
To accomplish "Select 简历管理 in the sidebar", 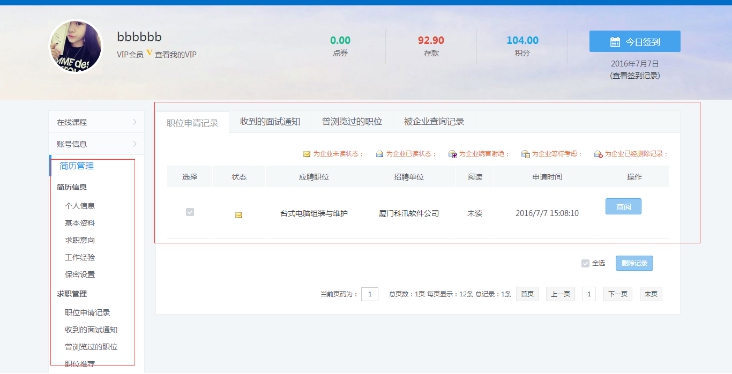I will coord(77,166).
